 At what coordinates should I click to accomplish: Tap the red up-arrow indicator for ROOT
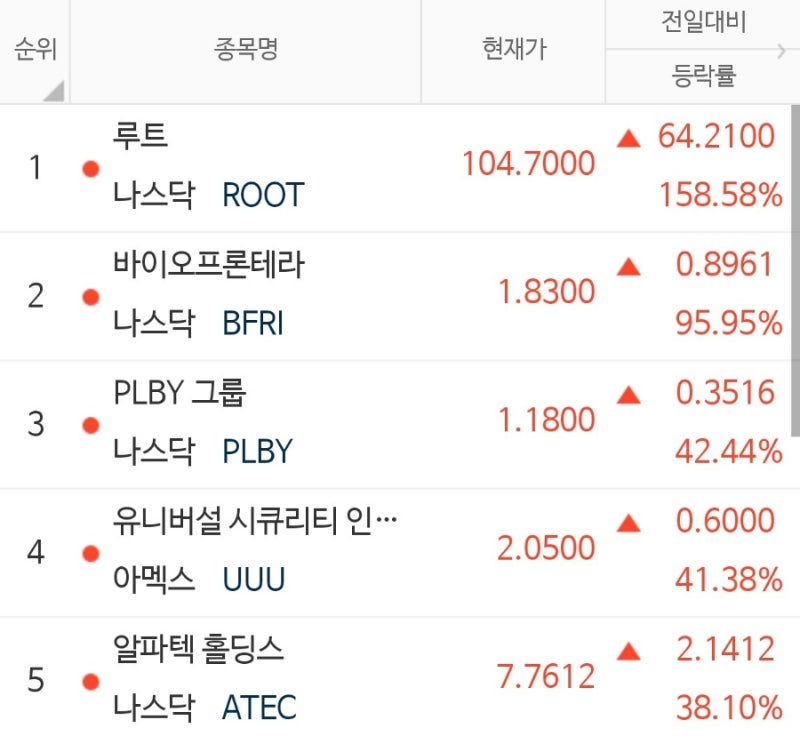[630, 137]
